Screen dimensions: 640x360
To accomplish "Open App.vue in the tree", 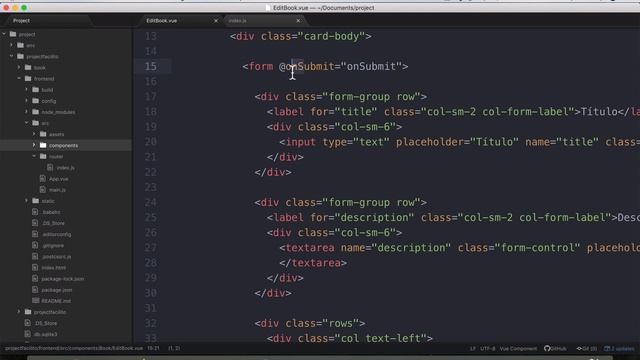I will (x=59, y=179).
